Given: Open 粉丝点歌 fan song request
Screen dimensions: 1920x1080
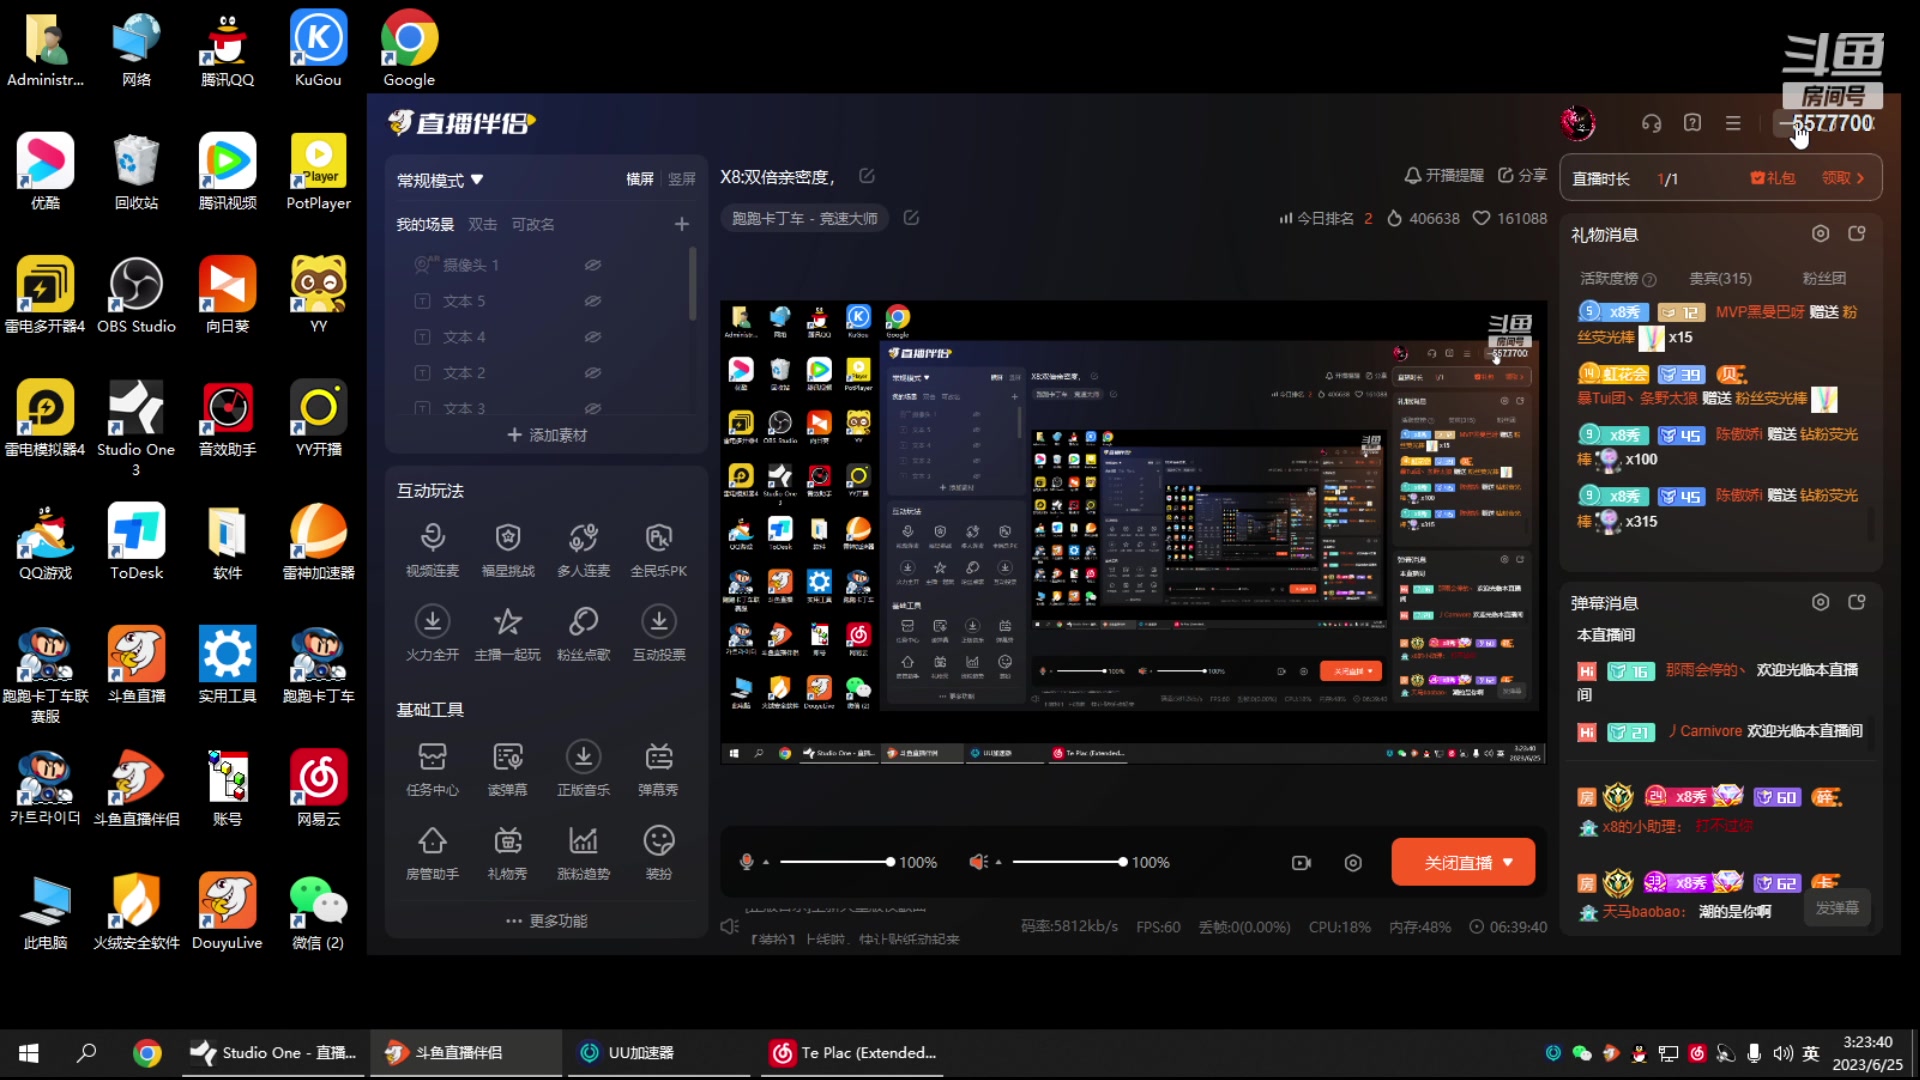Looking at the screenshot, I should point(583,633).
